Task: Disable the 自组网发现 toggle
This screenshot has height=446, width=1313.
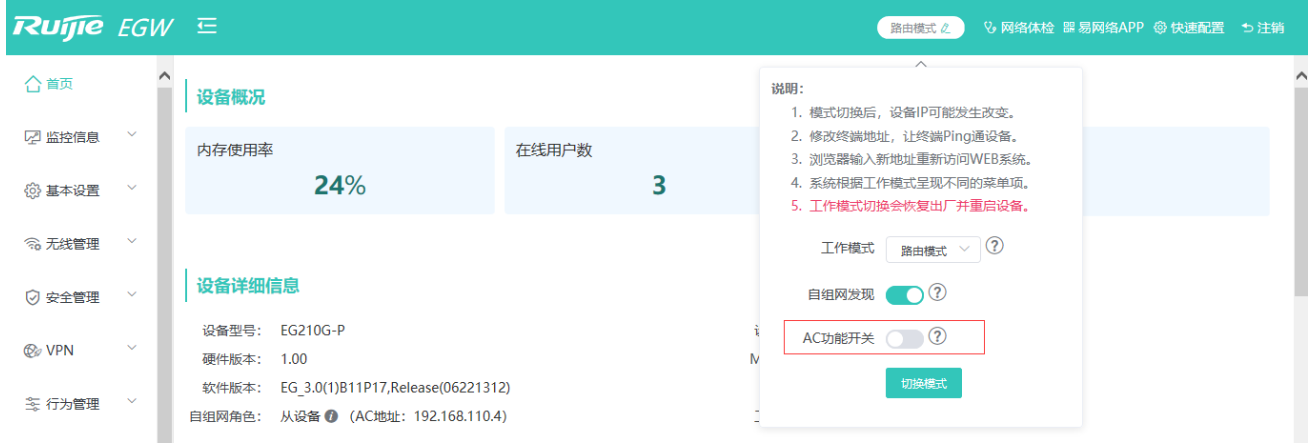Action: [x=904, y=294]
